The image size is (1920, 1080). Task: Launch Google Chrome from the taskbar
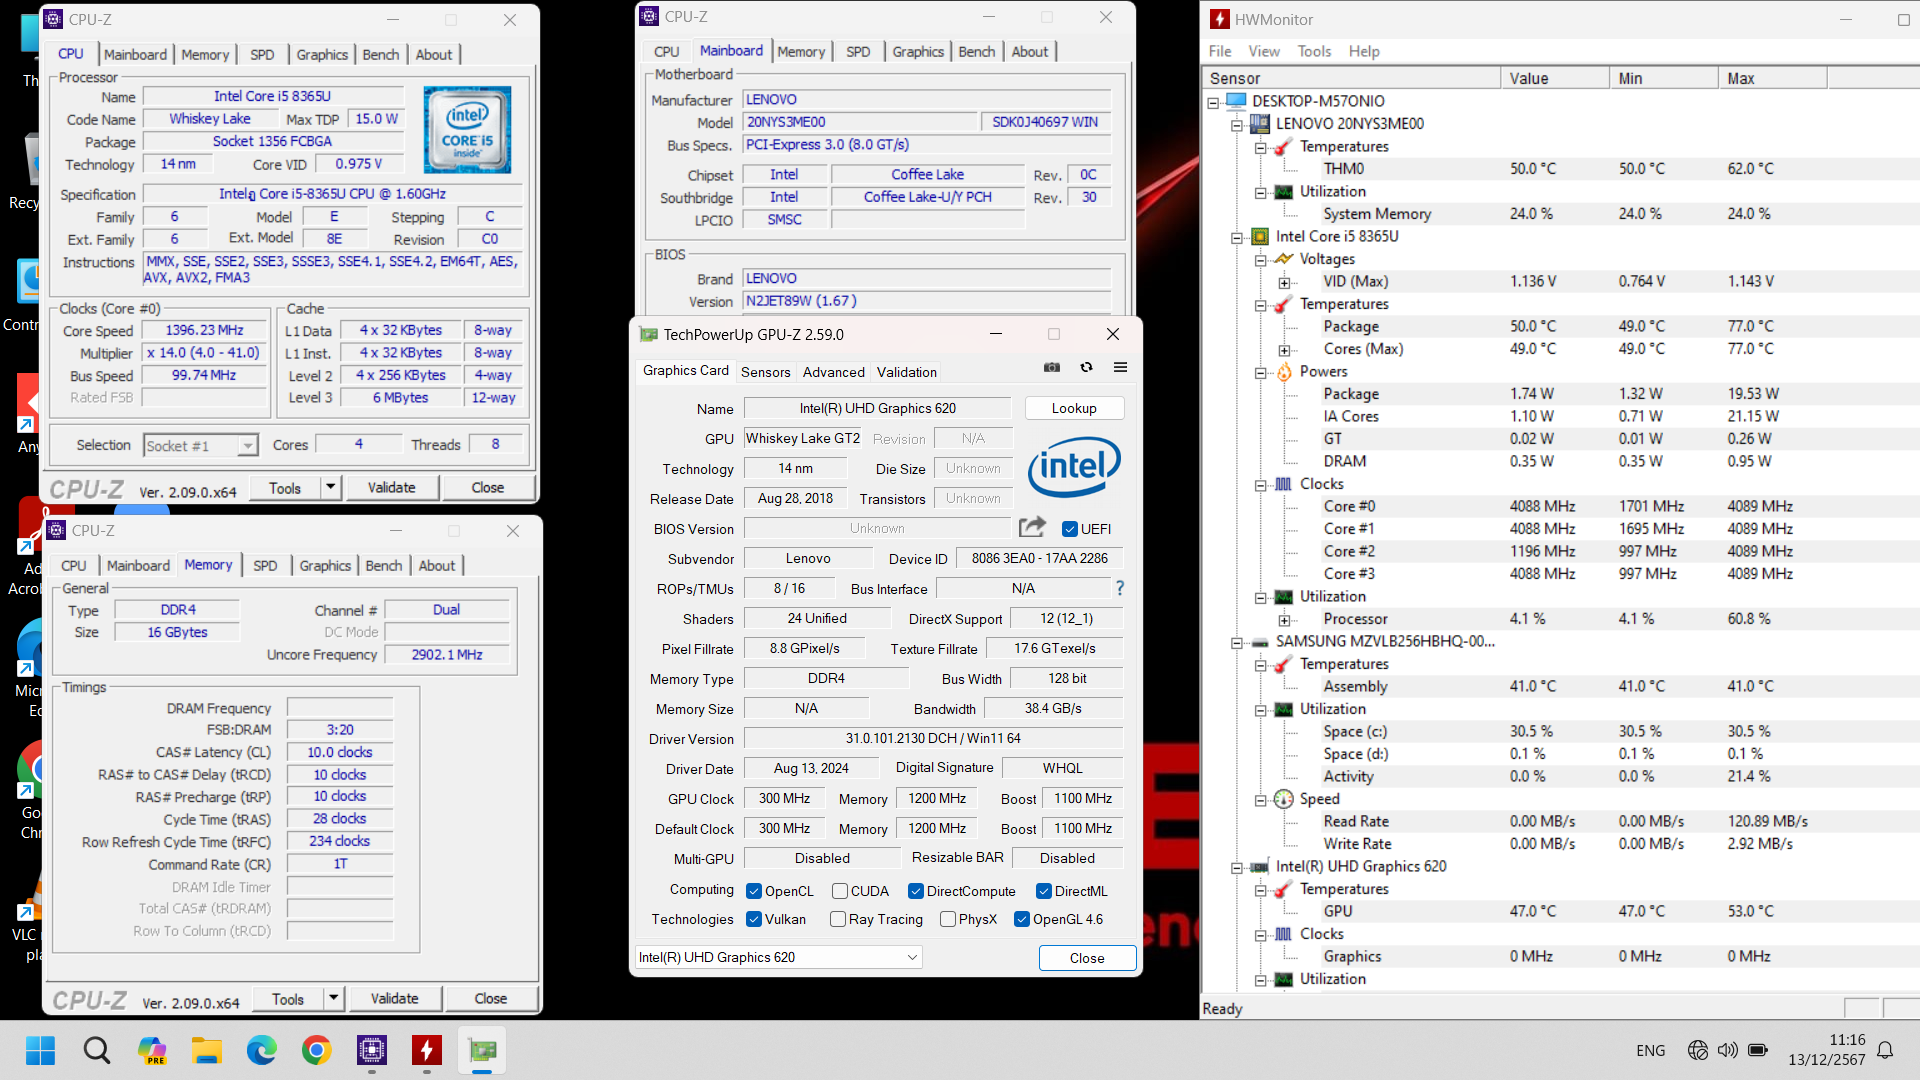coord(317,1050)
